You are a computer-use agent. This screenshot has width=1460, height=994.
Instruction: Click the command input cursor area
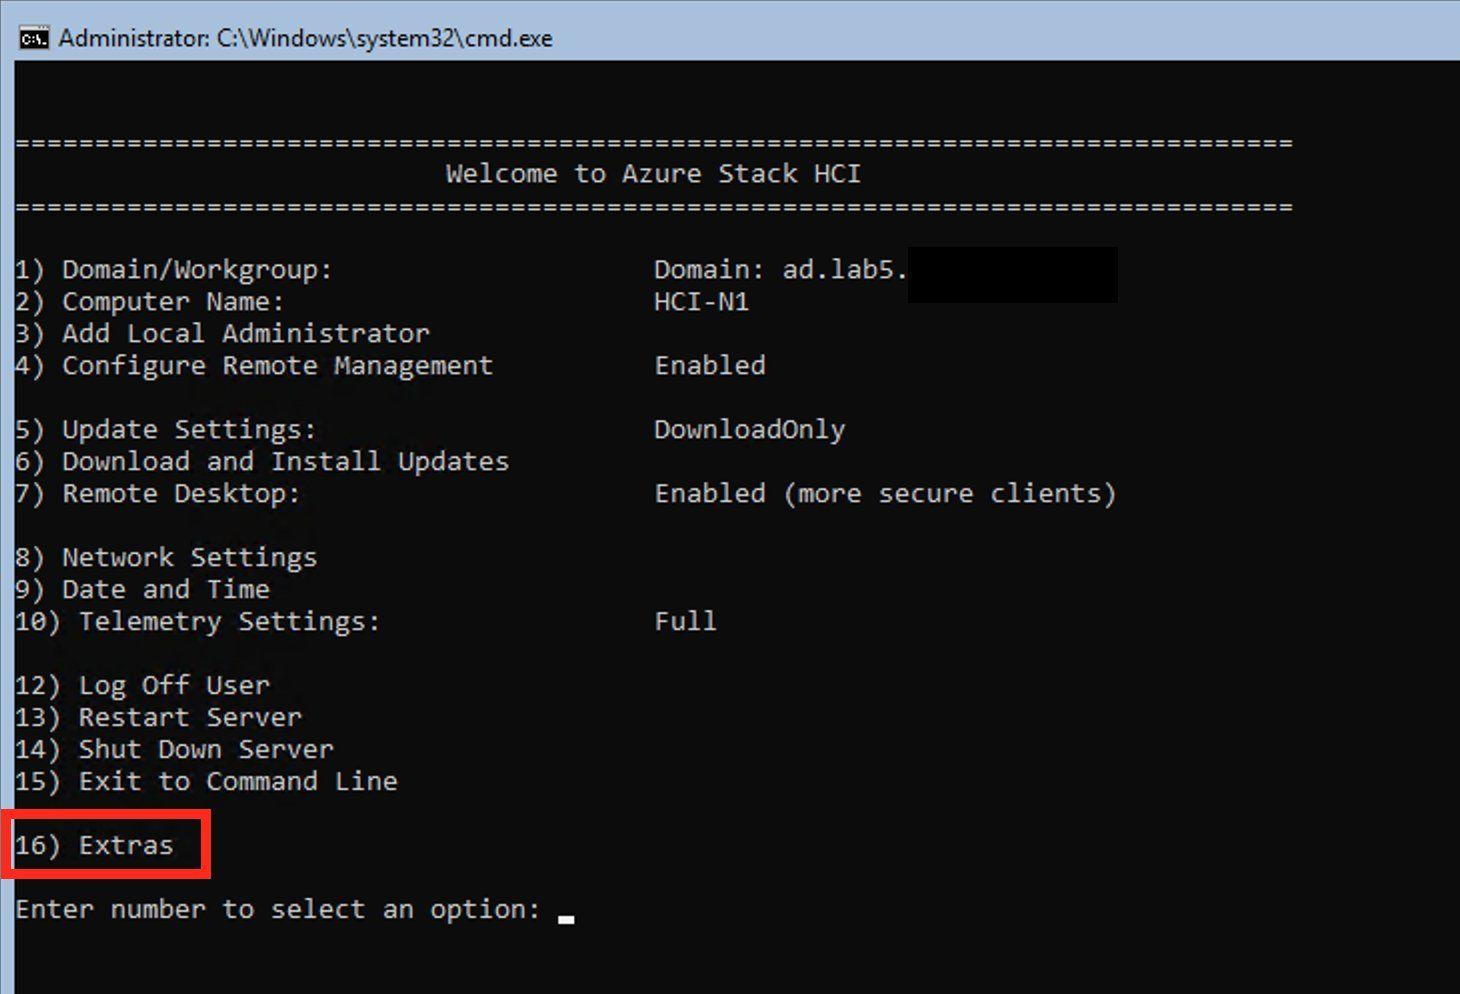565,910
